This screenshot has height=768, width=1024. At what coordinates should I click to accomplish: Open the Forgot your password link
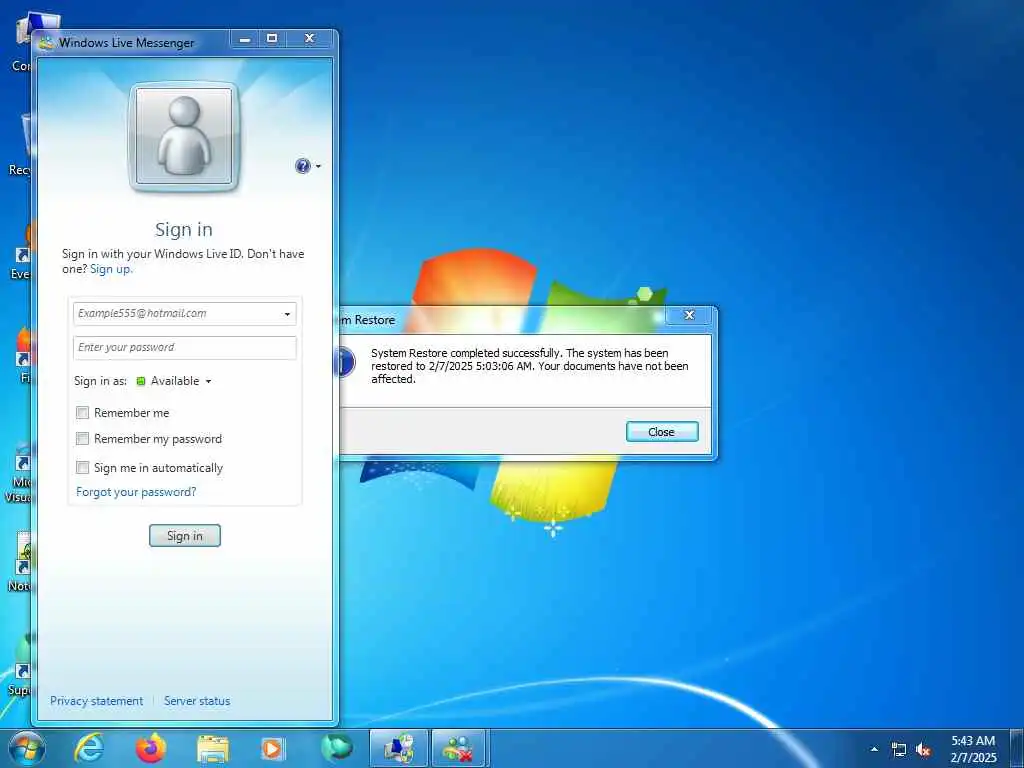[136, 492]
